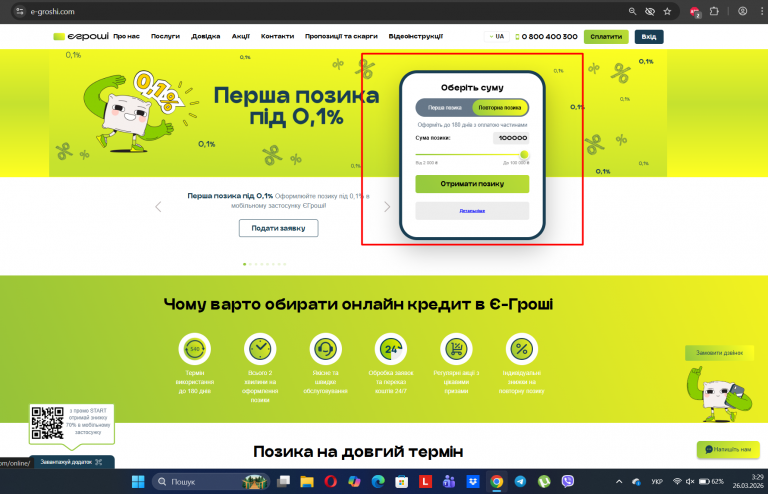Viewport: 768px width, 494px height.
Task: Open Dropbox from the taskbar
Action: (473, 482)
